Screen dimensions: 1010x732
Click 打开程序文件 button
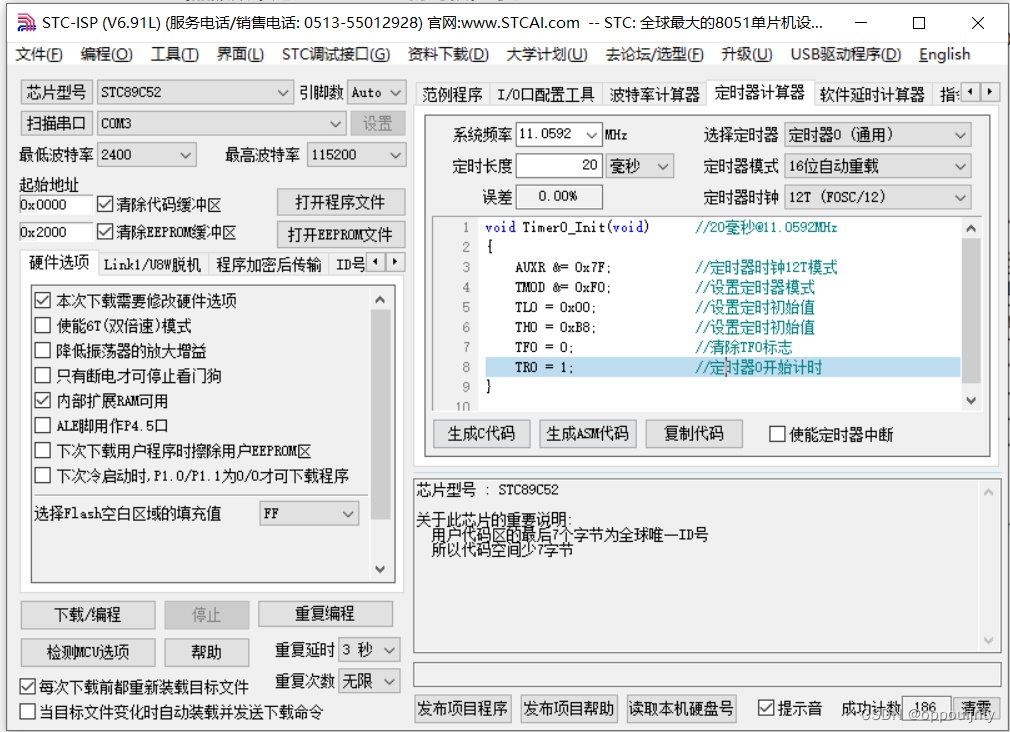pos(340,202)
